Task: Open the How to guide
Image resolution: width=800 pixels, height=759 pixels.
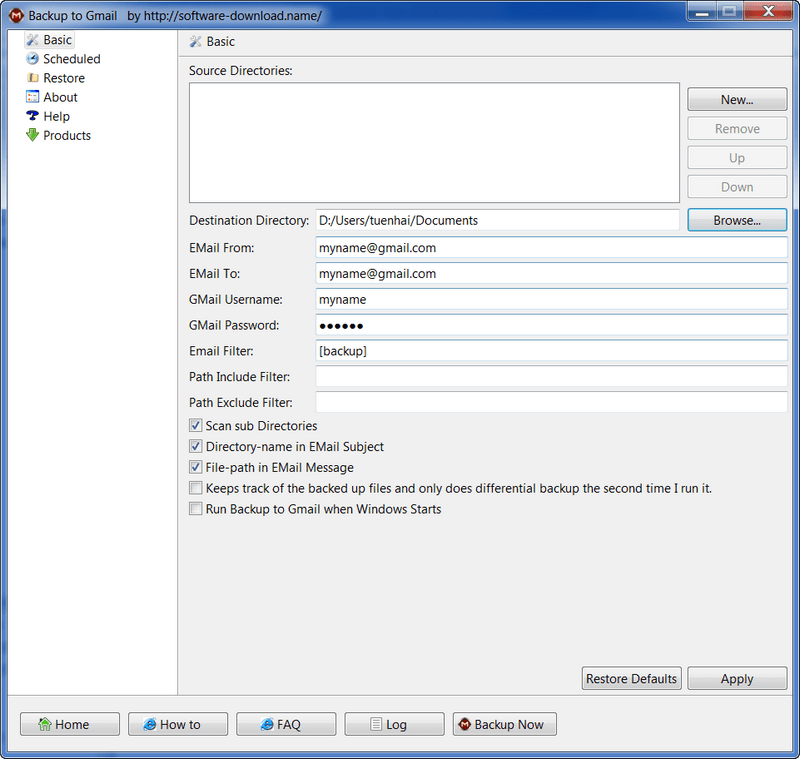Action: point(178,724)
